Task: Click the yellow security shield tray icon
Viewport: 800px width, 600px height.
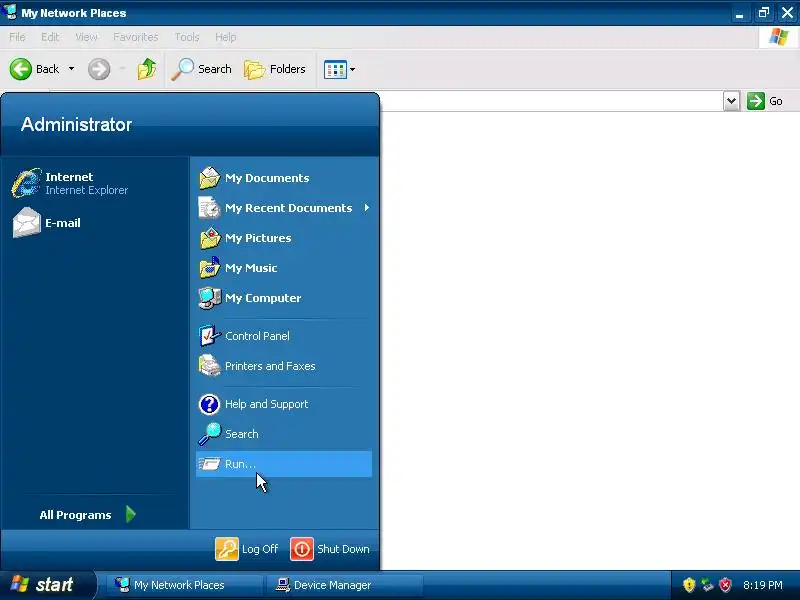Action: point(689,585)
